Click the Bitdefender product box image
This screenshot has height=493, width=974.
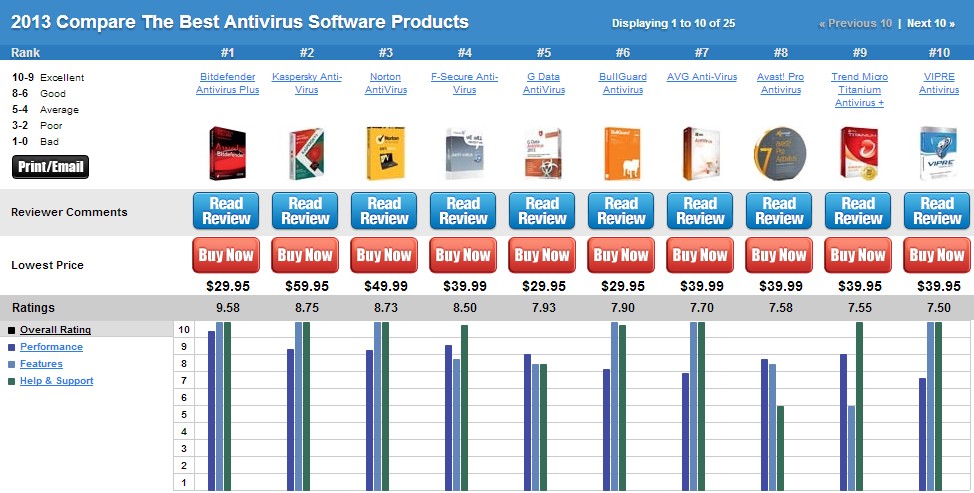click(x=227, y=153)
